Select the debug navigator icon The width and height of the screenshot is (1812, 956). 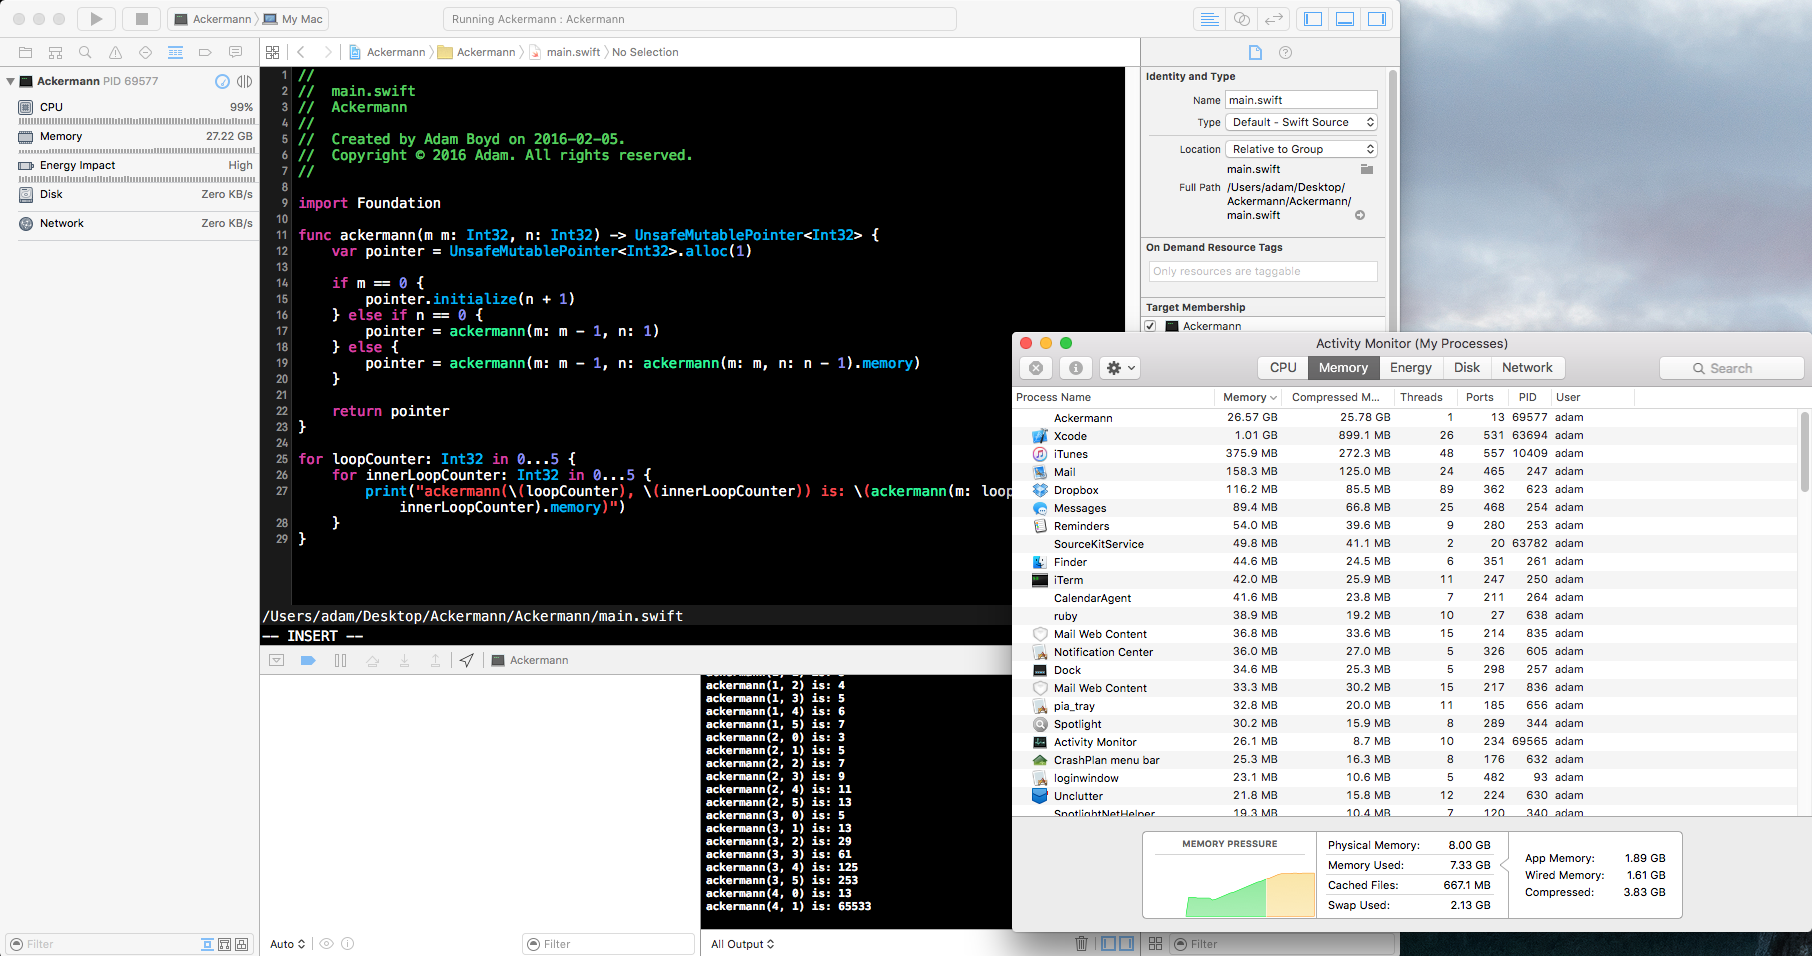[x=175, y=52]
